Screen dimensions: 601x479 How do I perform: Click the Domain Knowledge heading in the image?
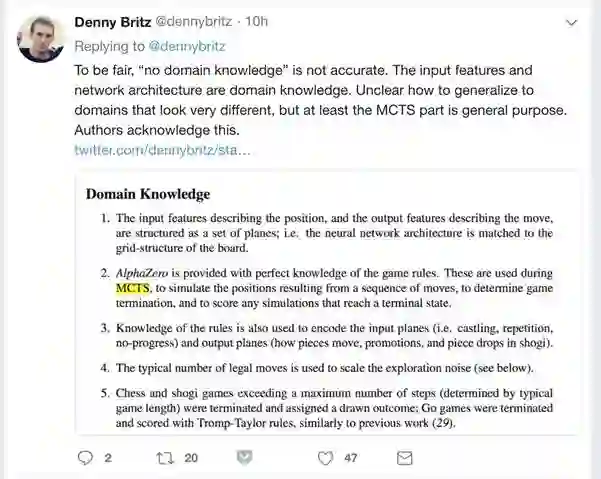click(x=147, y=193)
